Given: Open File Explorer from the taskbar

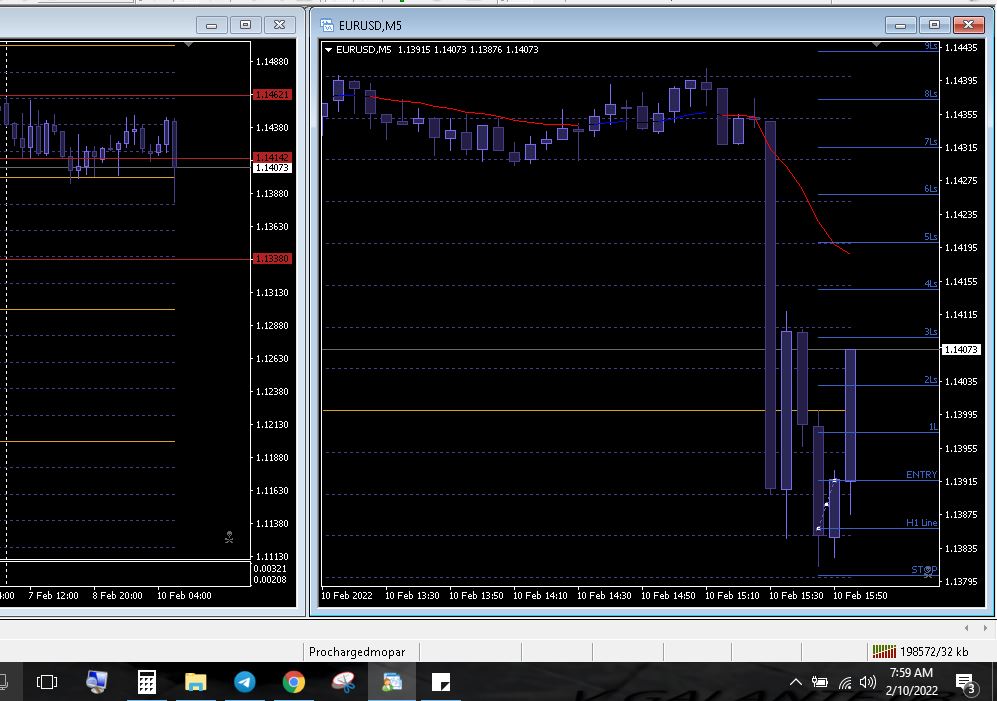Looking at the screenshot, I should pos(195,682).
